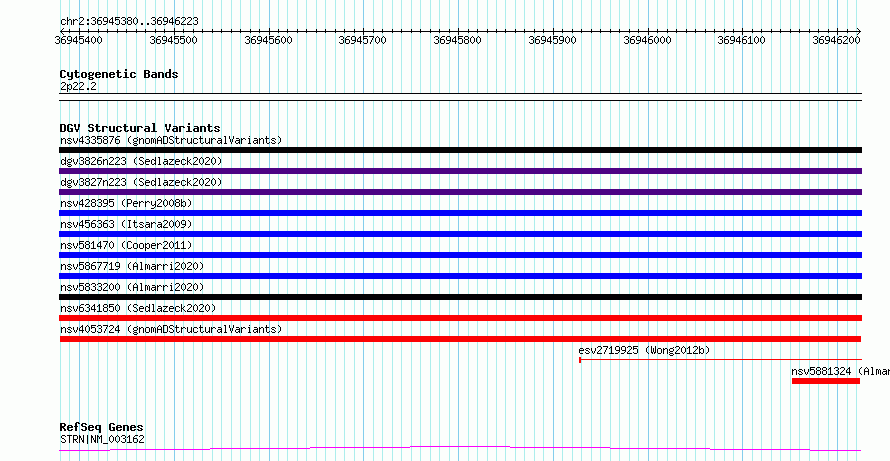Image resolution: width=890 pixels, height=461 pixels.
Task: Select the black nsv5833200 variant bar
Action: (460, 297)
